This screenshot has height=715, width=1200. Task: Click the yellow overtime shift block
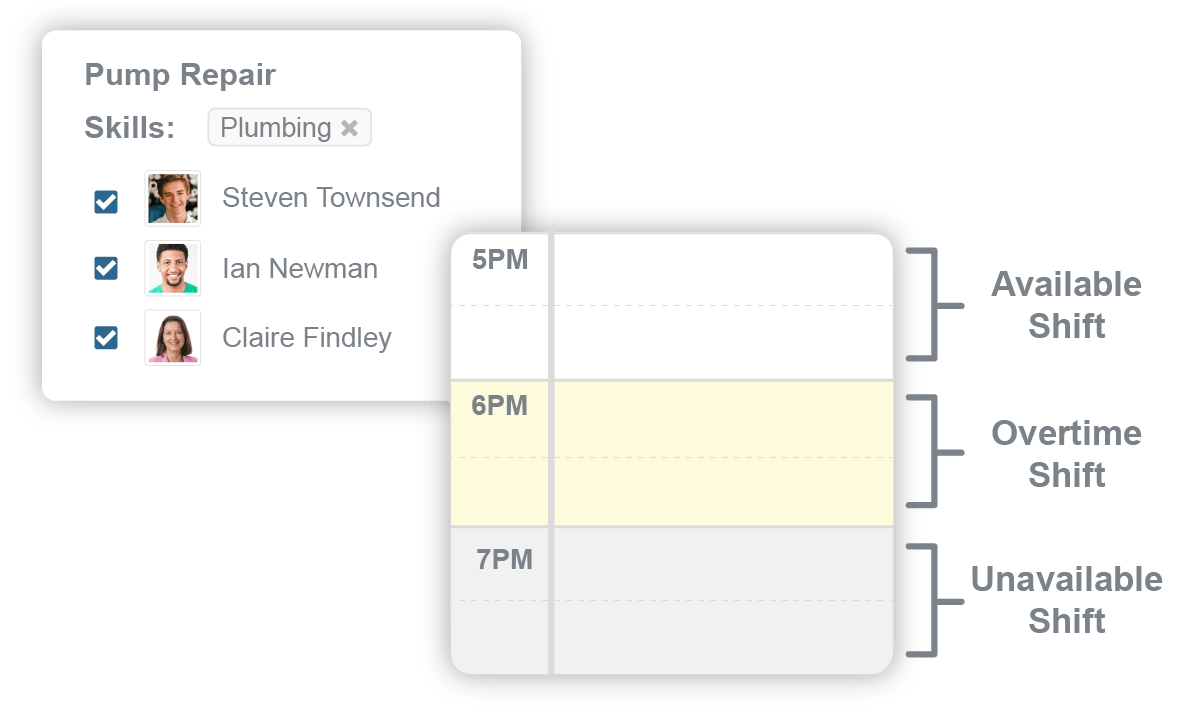(x=720, y=450)
